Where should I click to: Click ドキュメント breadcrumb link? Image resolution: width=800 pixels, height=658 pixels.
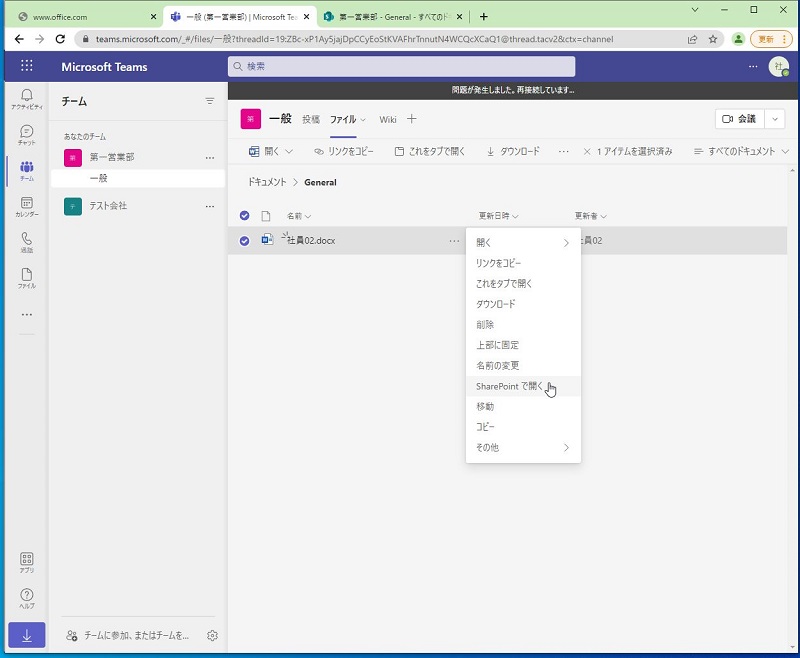tap(267, 182)
